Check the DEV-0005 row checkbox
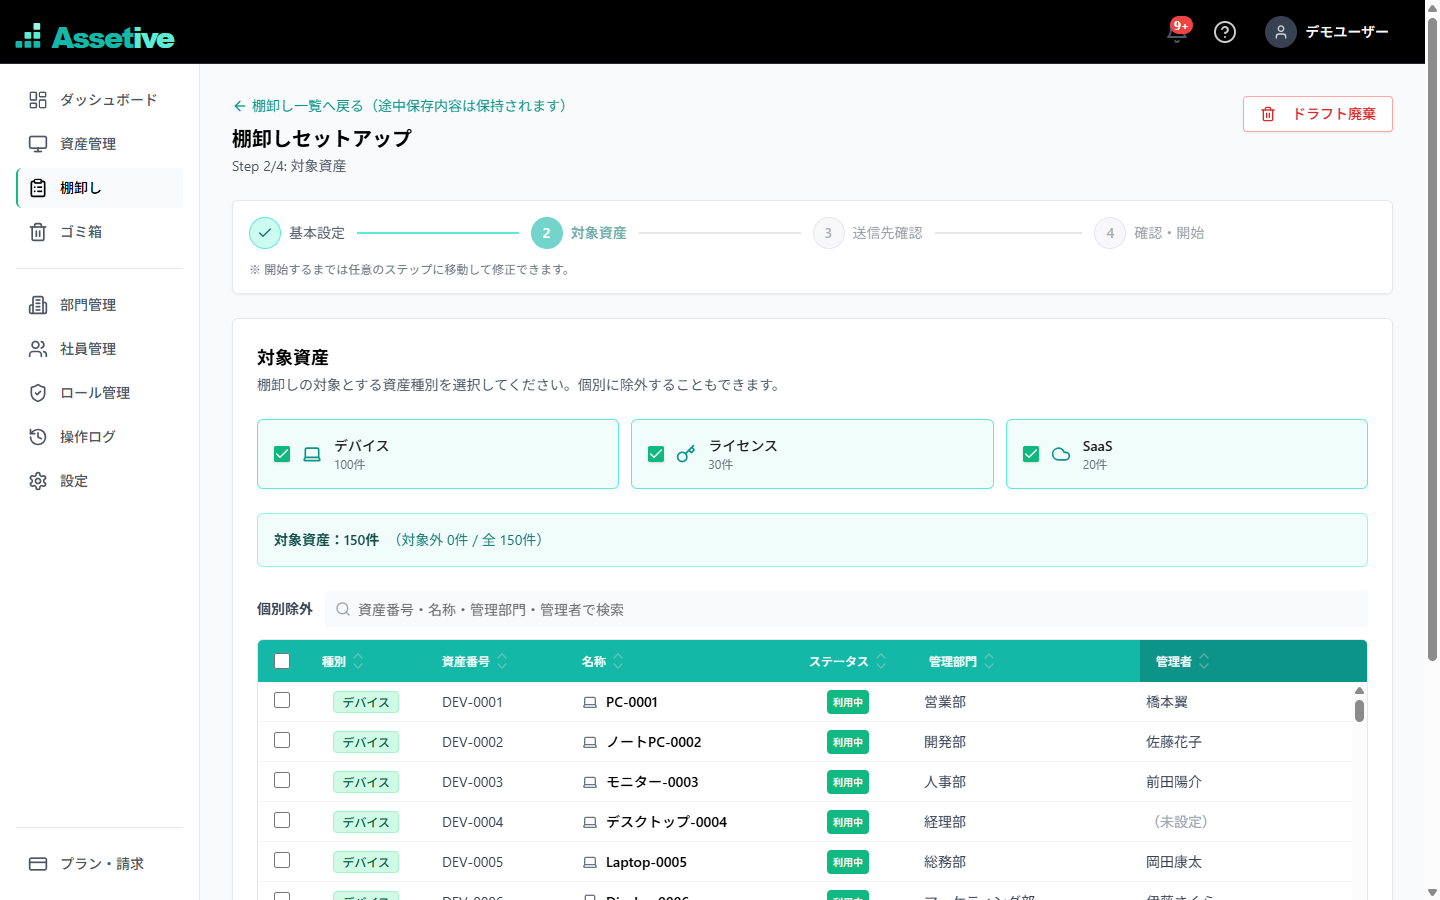The height and width of the screenshot is (900, 1440). point(282,860)
